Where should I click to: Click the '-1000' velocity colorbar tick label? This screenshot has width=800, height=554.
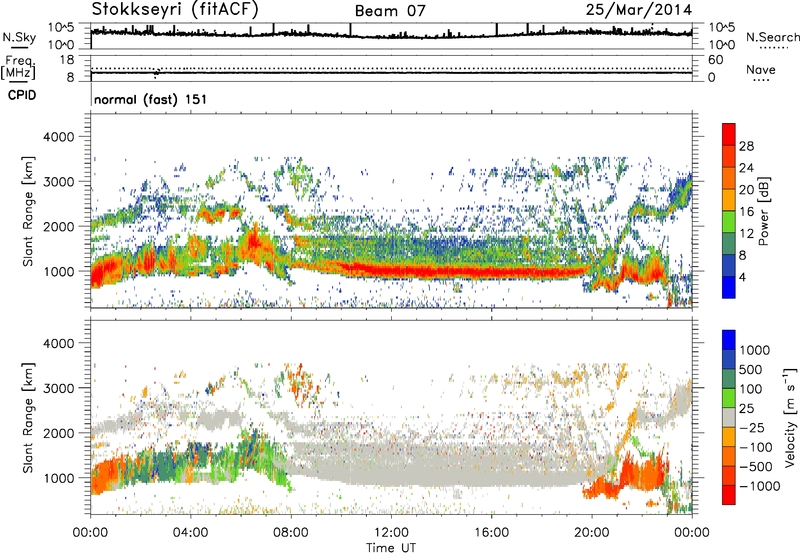coord(759,486)
